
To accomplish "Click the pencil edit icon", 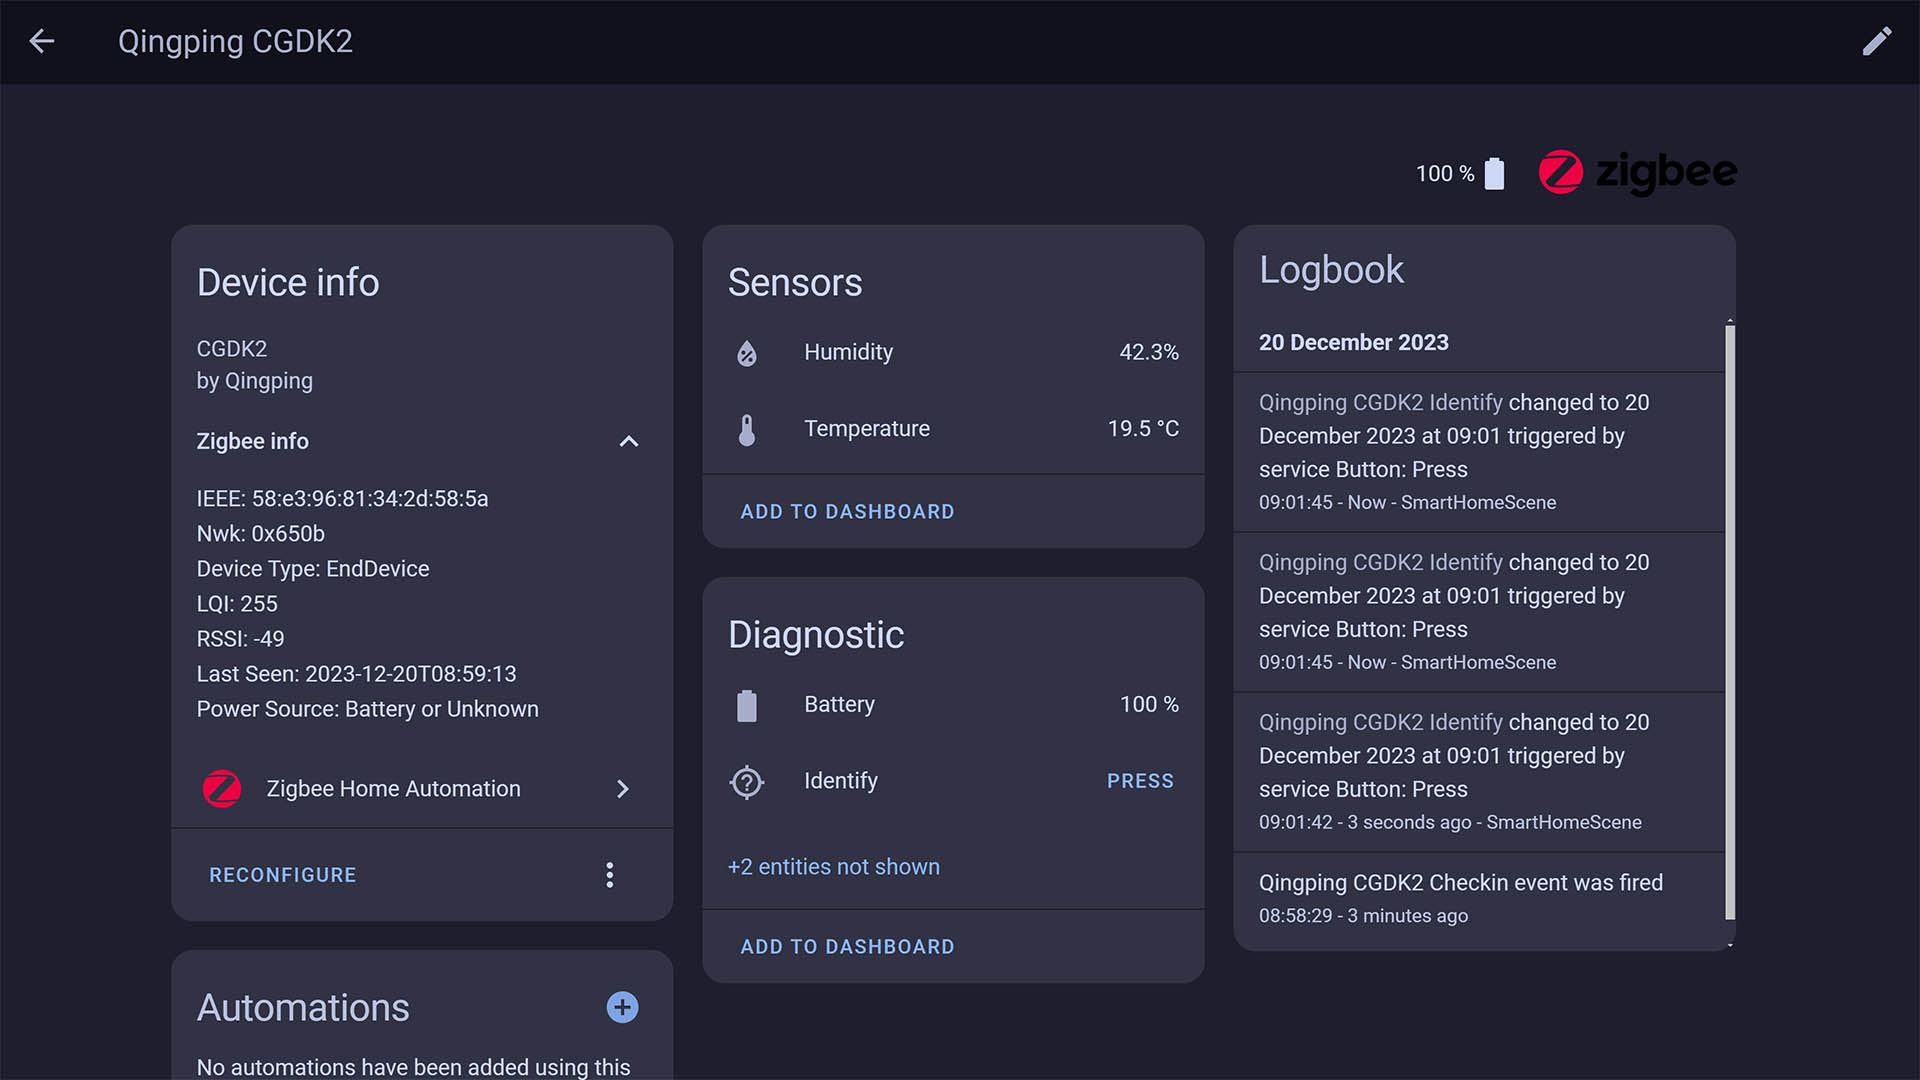I will pyautogui.click(x=1877, y=41).
